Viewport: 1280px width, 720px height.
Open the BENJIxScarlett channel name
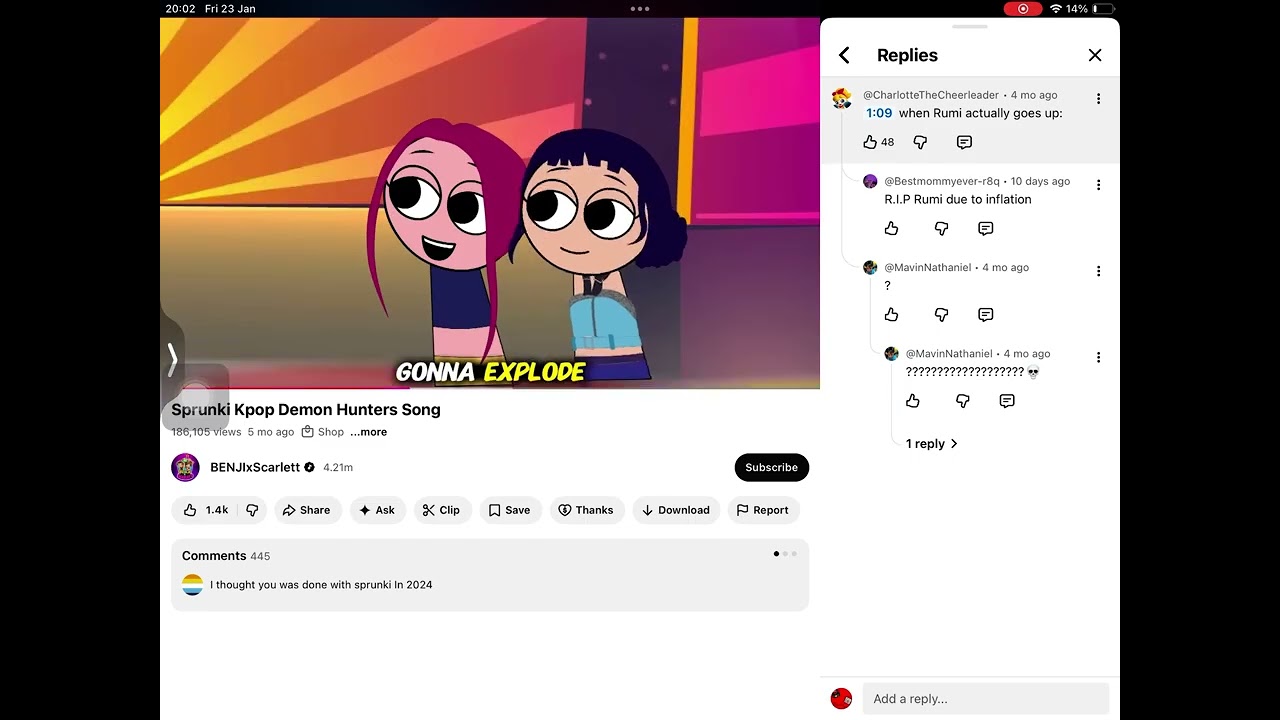click(x=255, y=467)
